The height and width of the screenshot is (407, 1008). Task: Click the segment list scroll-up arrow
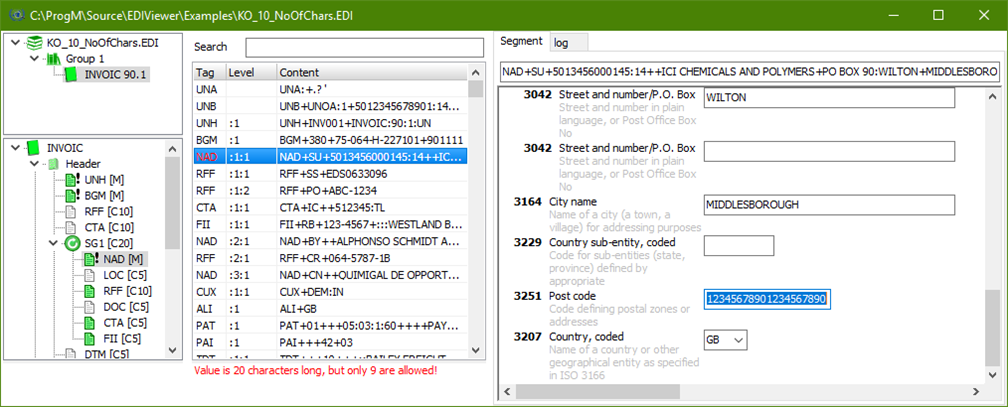click(x=476, y=73)
